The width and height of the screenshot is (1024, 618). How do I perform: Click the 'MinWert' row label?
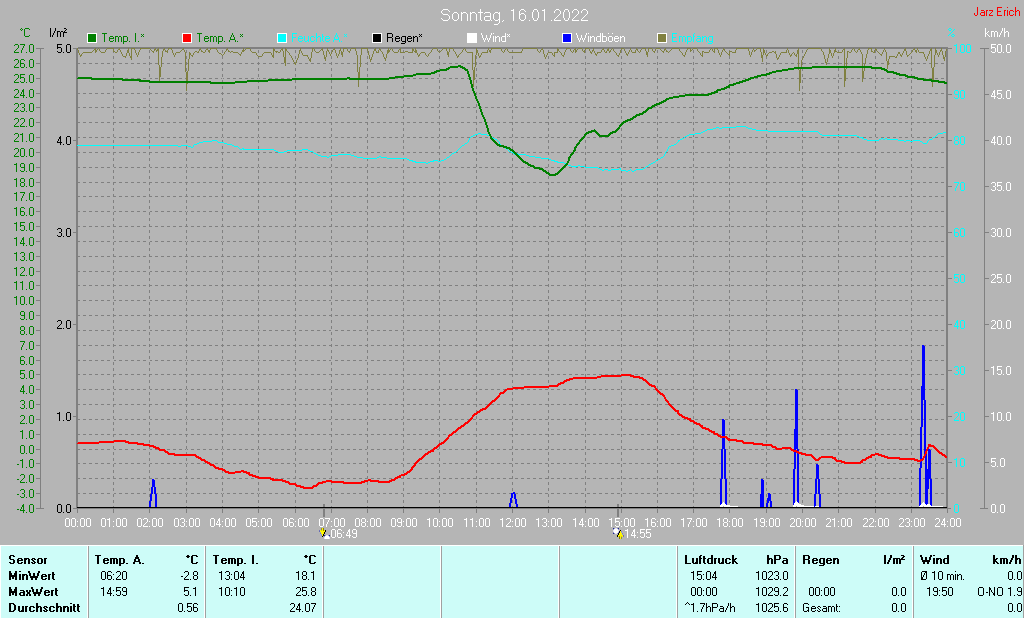(x=31, y=576)
